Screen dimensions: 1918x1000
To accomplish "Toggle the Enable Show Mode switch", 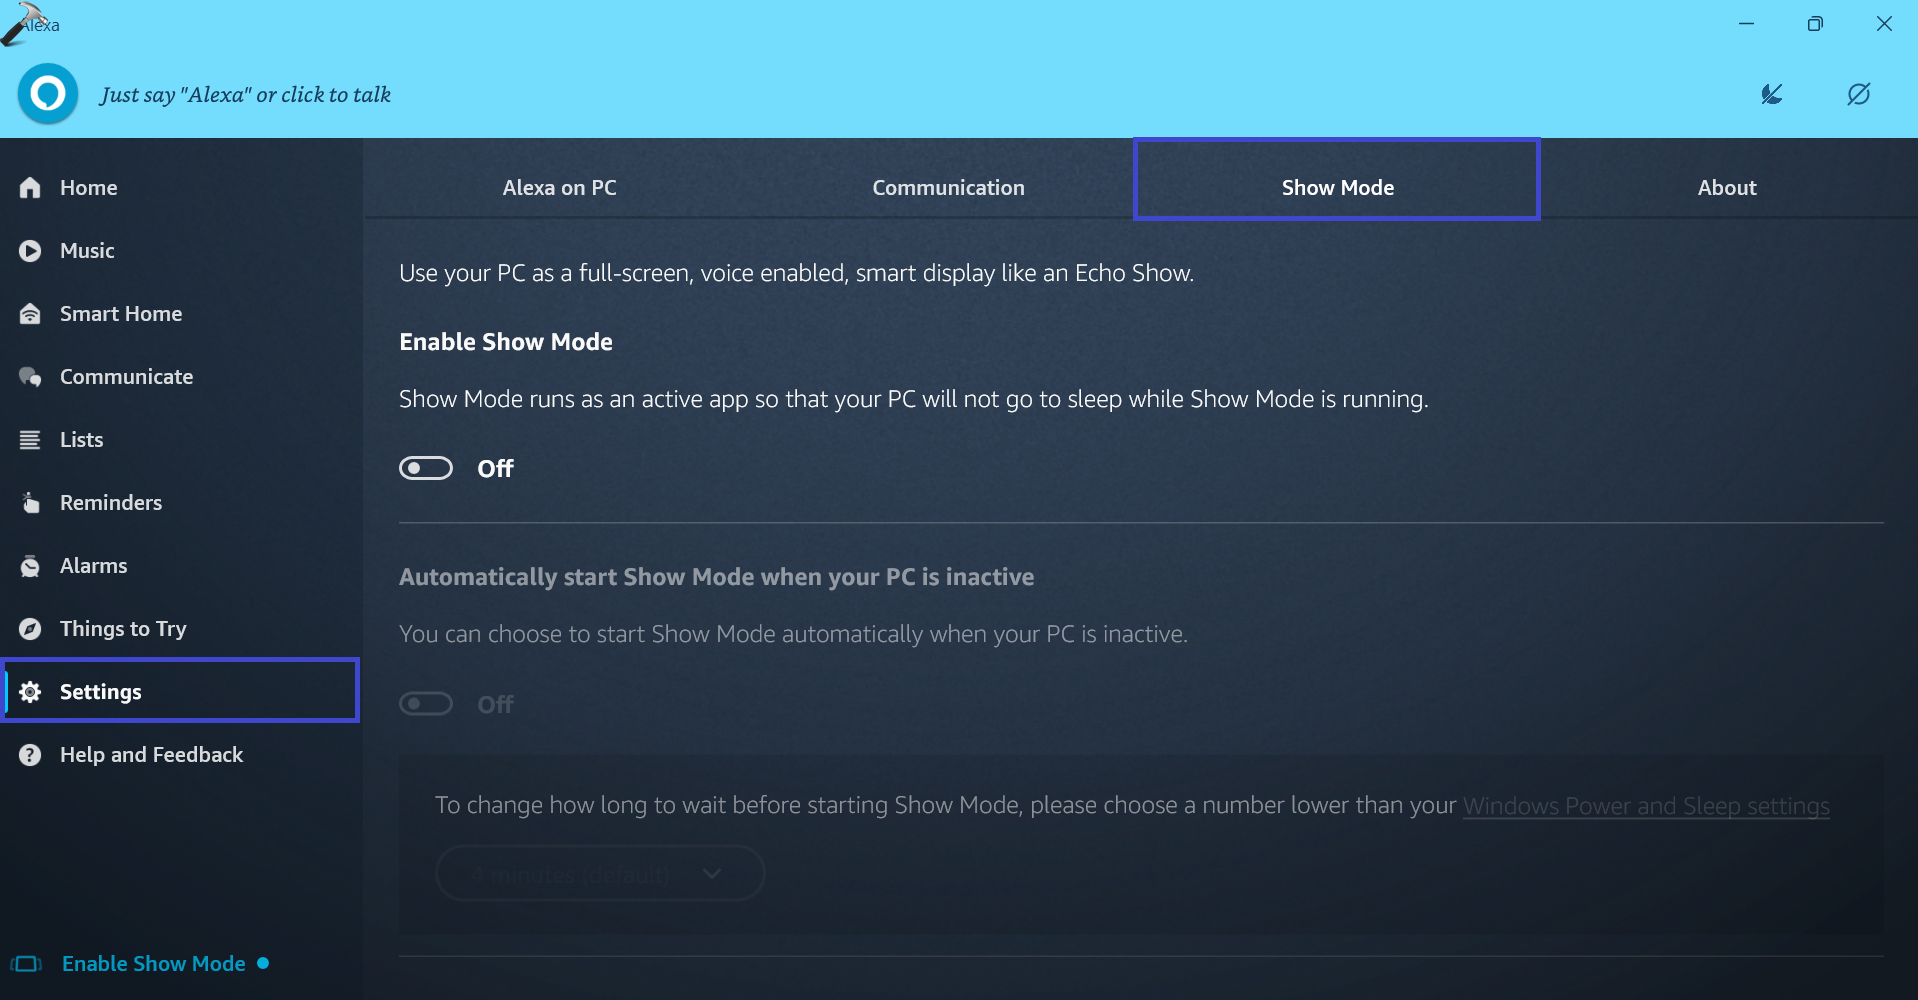I will 426,468.
